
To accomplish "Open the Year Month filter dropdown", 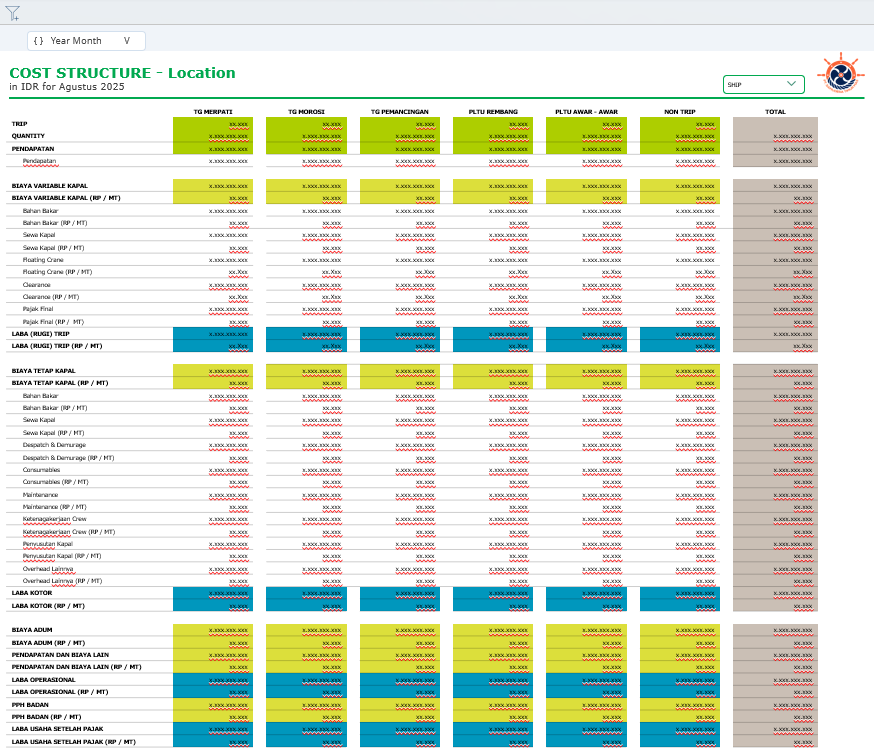I will [86, 41].
